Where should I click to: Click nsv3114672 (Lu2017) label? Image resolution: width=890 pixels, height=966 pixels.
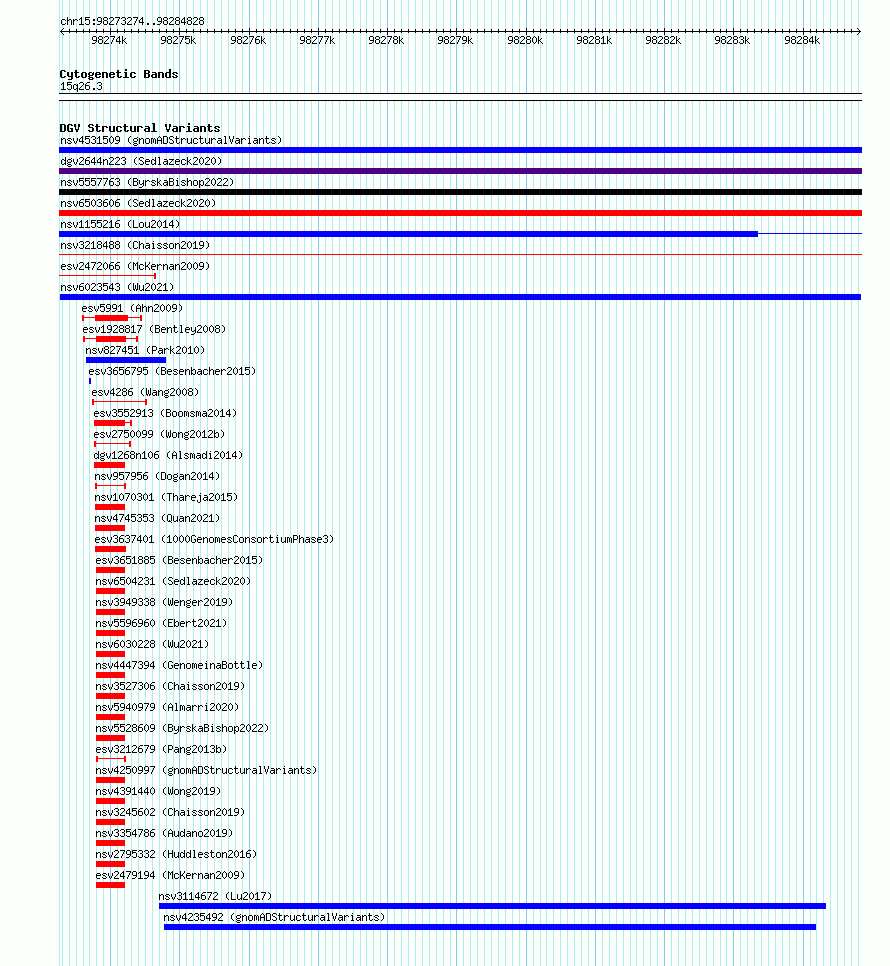click(215, 896)
